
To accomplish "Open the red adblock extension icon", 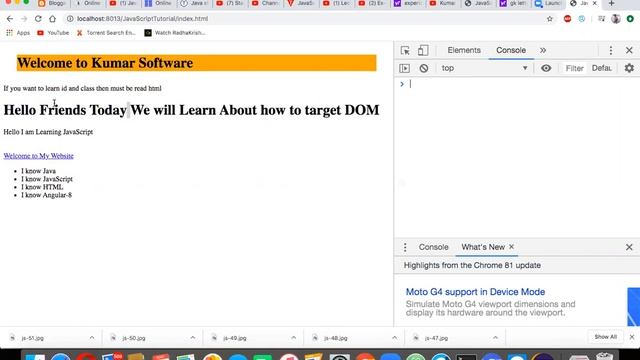I will [x=567, y=19].
